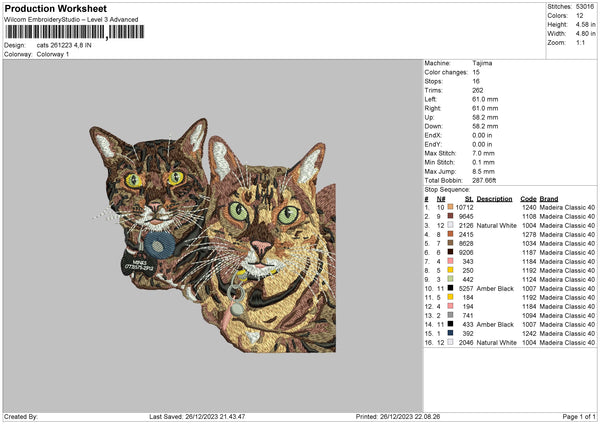Image resolution: width=600 pixels, height=424 pixels.
Task: Click the Stitches value 53016
Action: 585,7
